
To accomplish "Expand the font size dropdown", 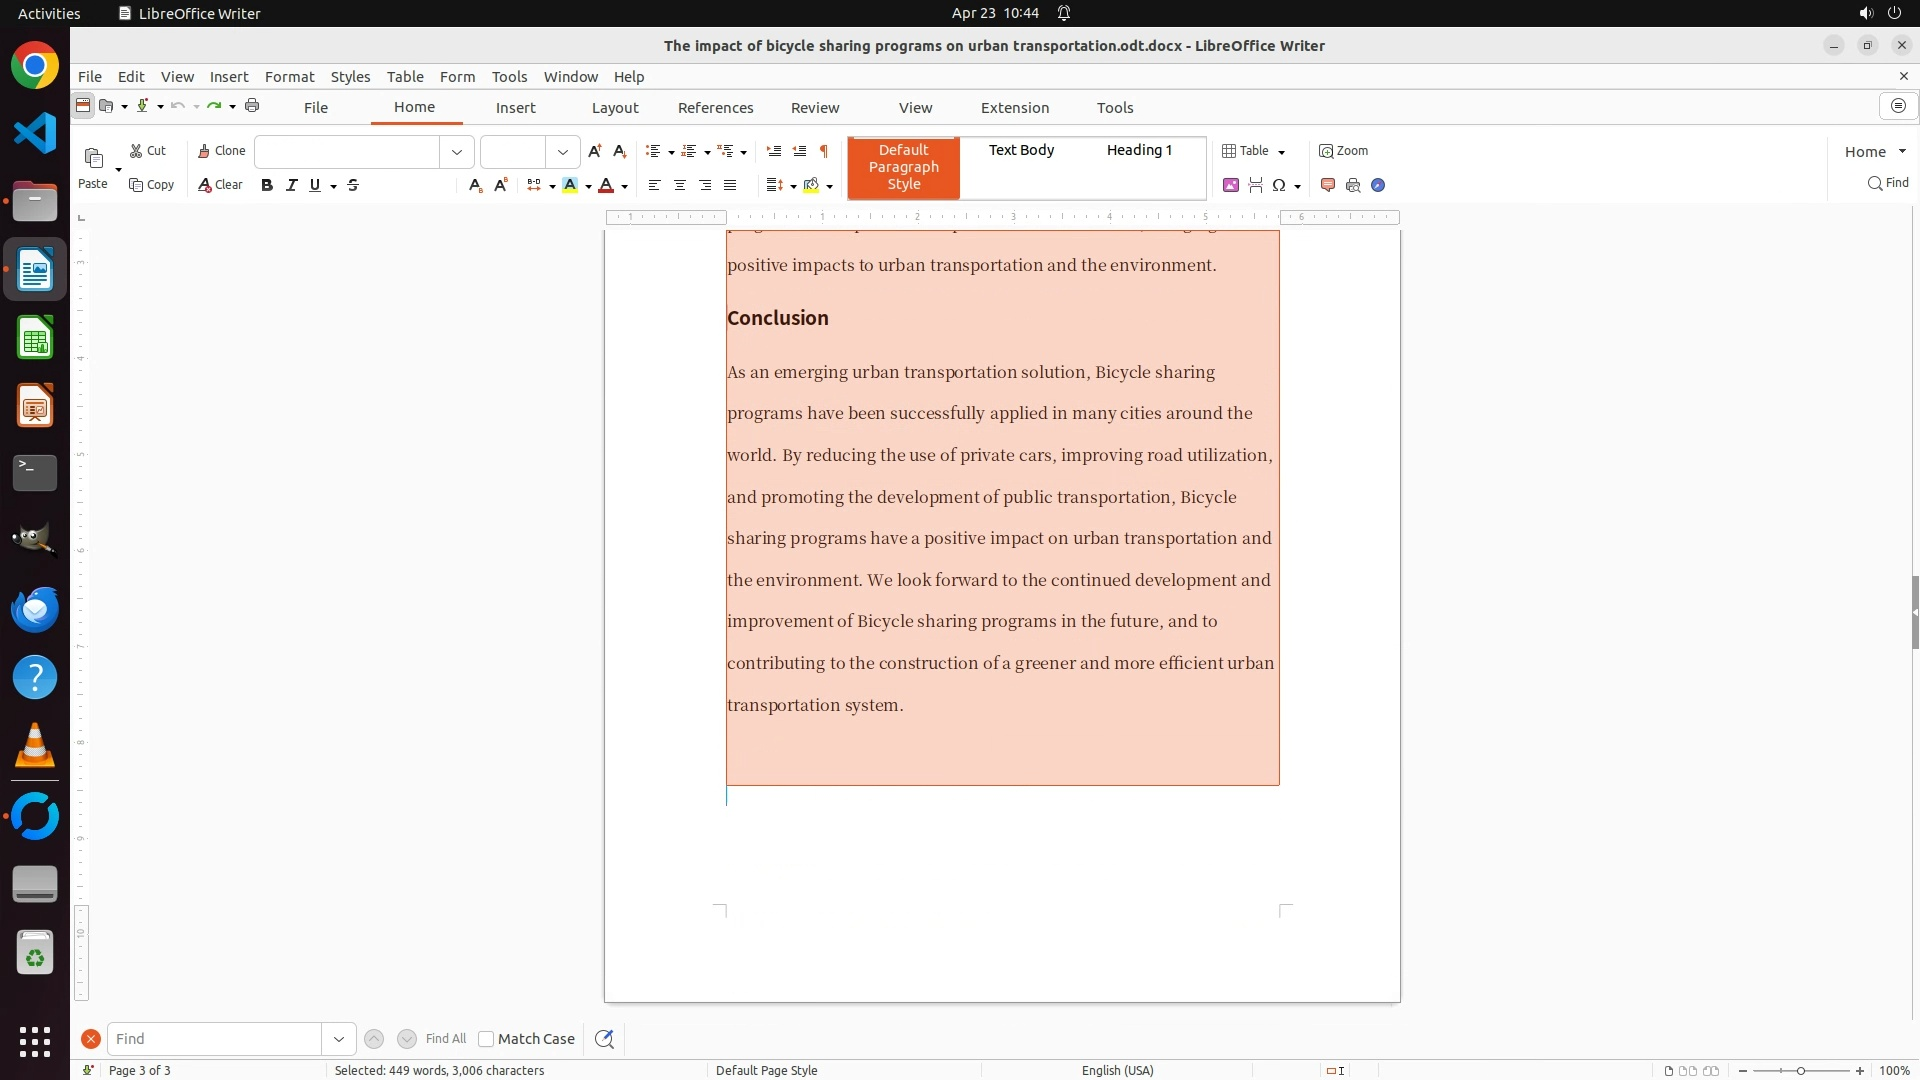I will coord(563,152).
